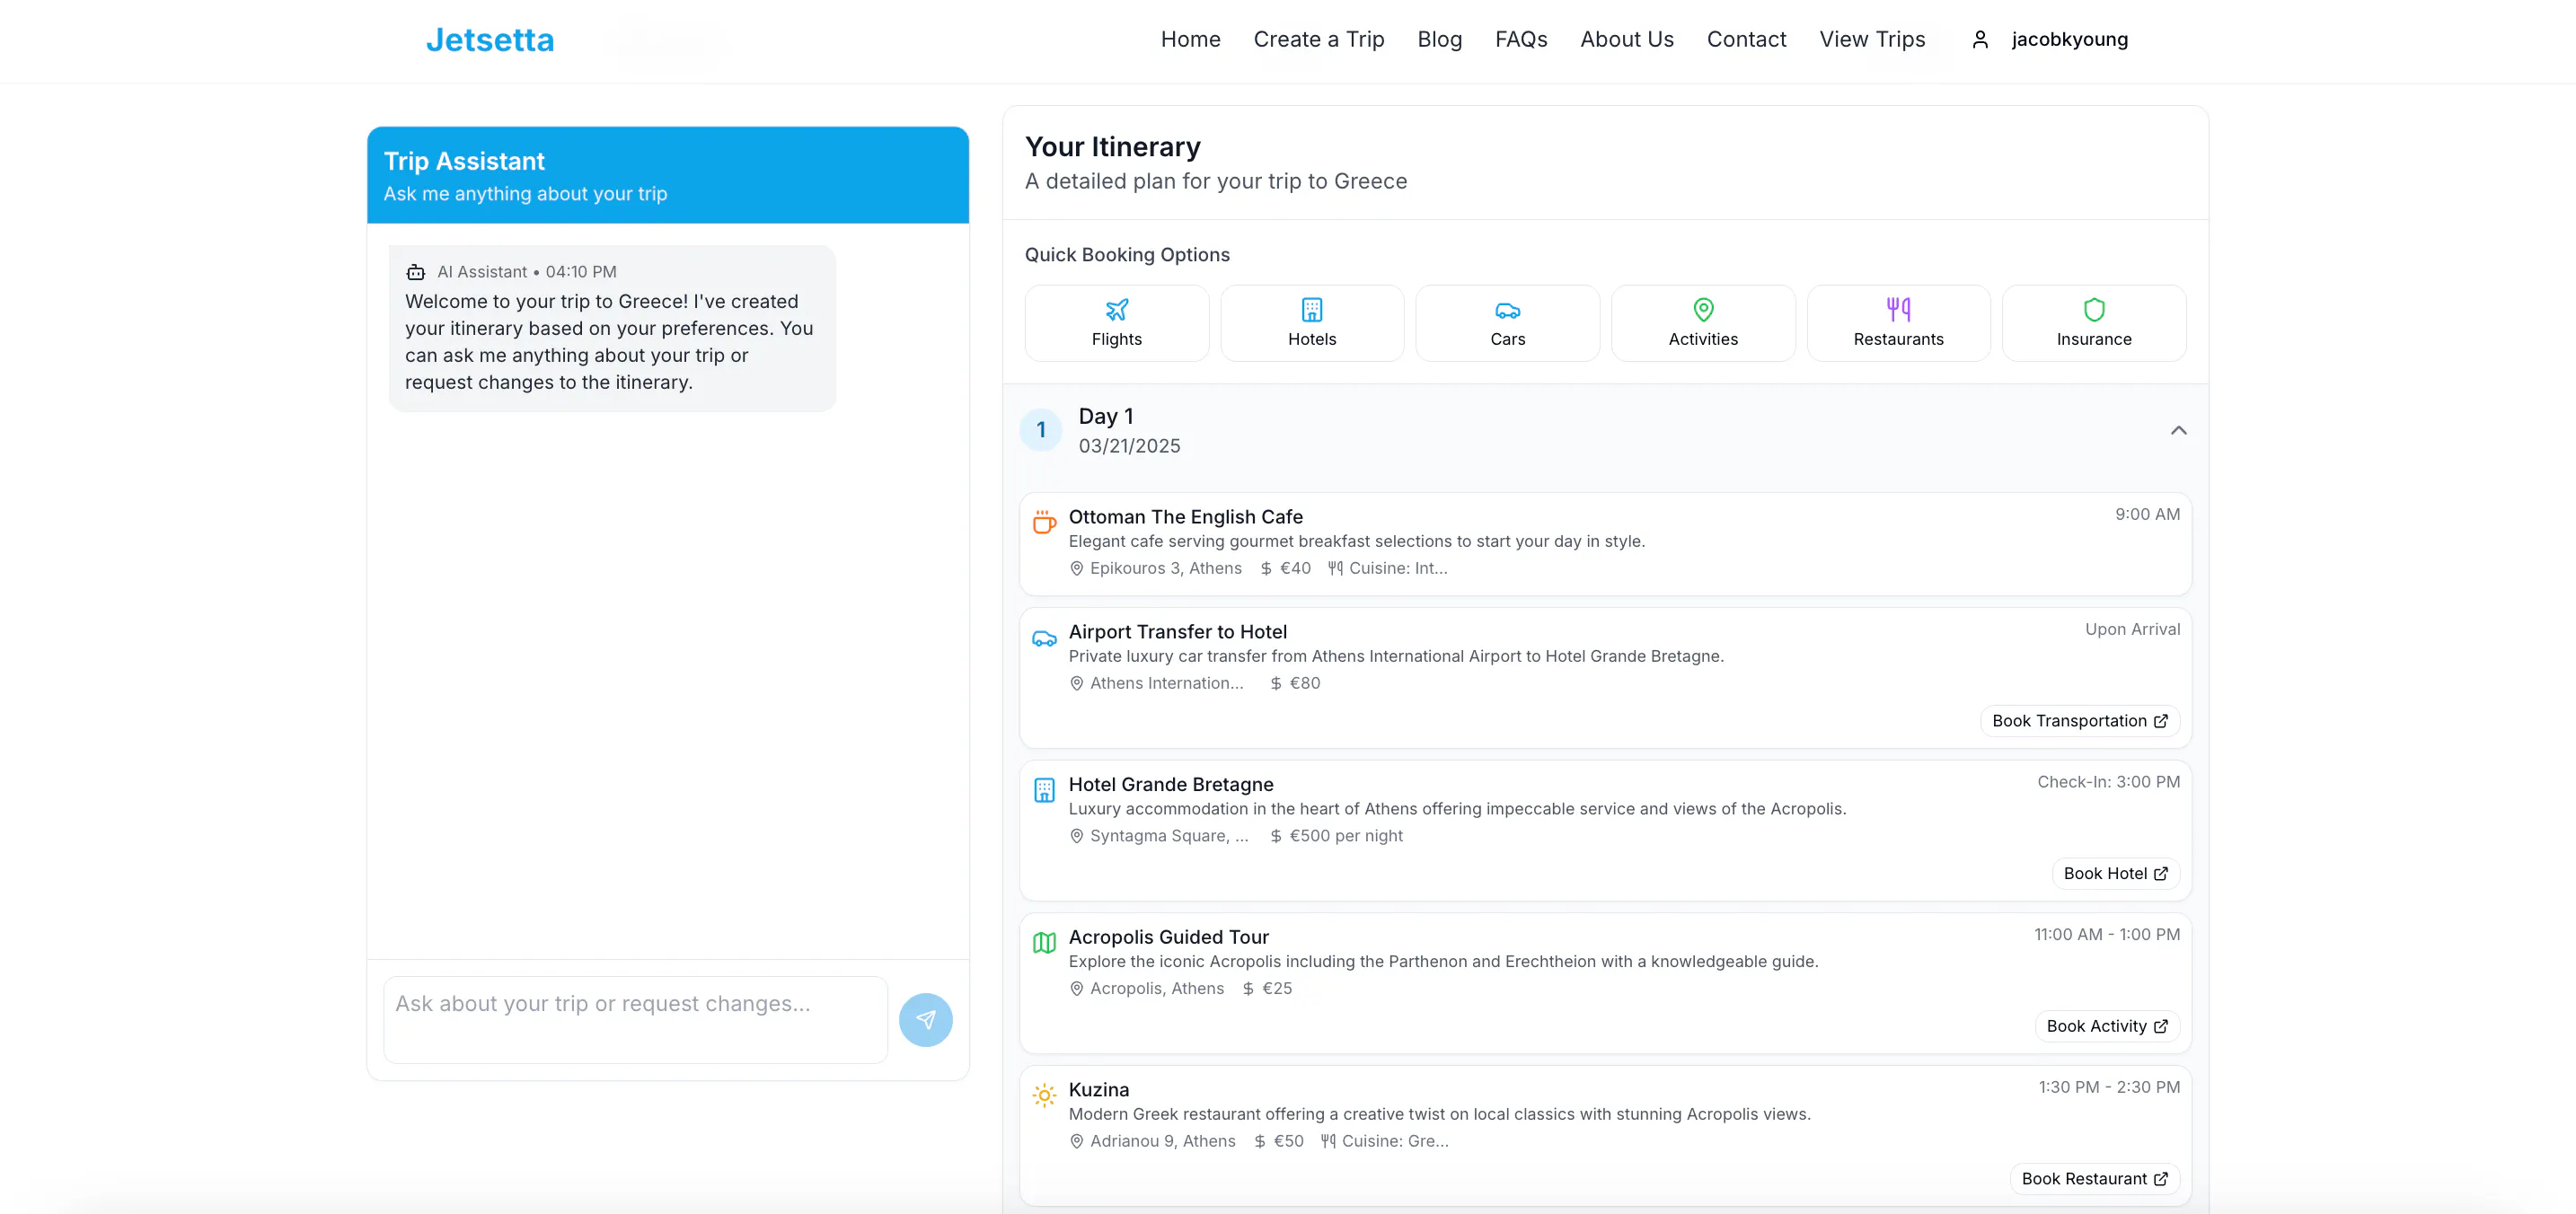The image size is (2576, 1214).
Task: Open the About Us page
Action: coord(1626,39)
